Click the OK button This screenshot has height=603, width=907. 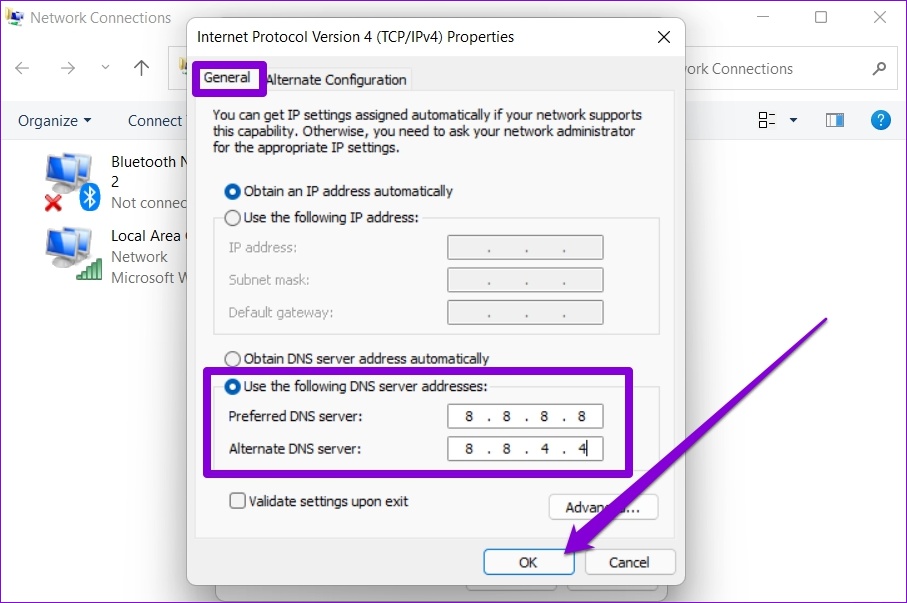click(529, 562)
